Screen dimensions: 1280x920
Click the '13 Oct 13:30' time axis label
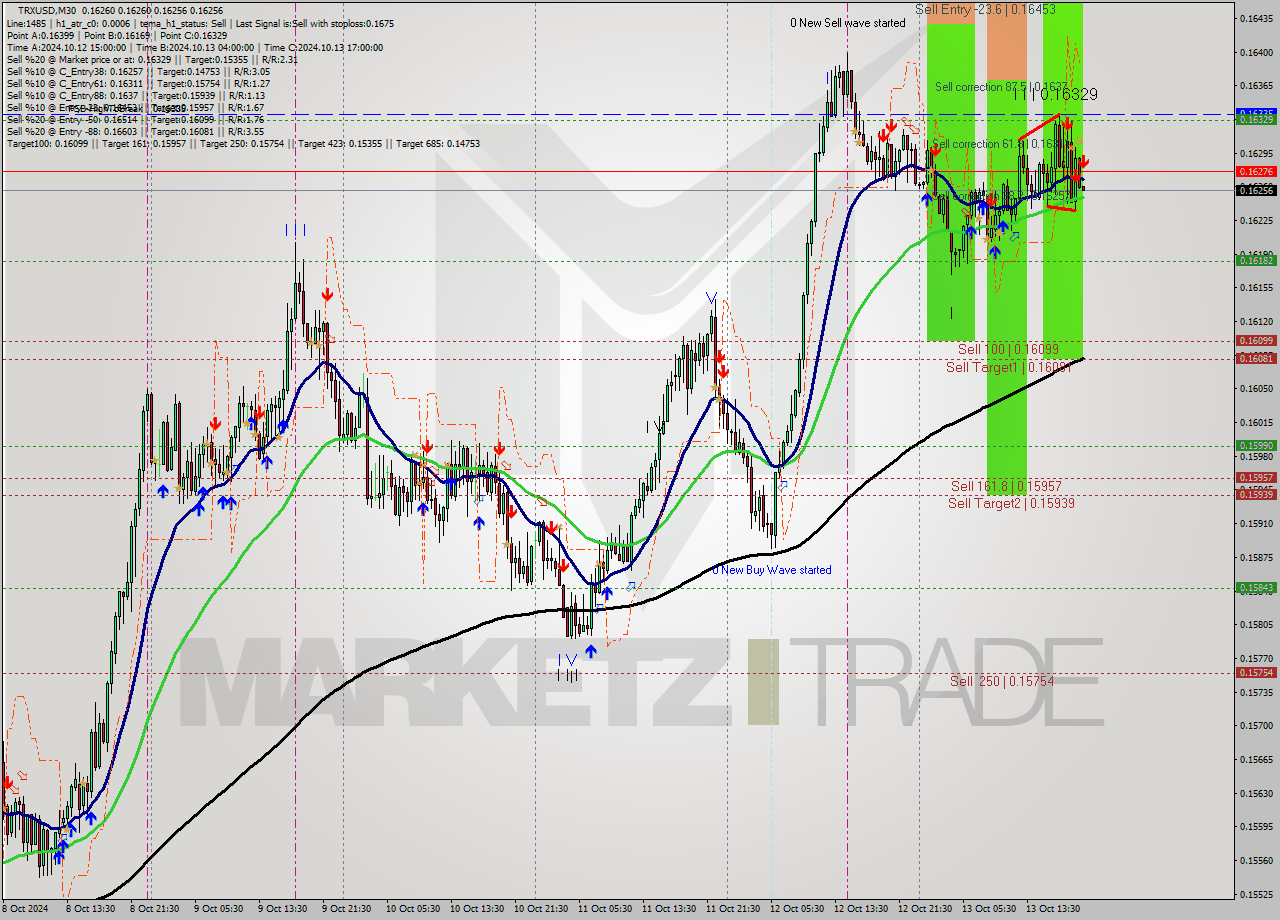click(1053, 909)
